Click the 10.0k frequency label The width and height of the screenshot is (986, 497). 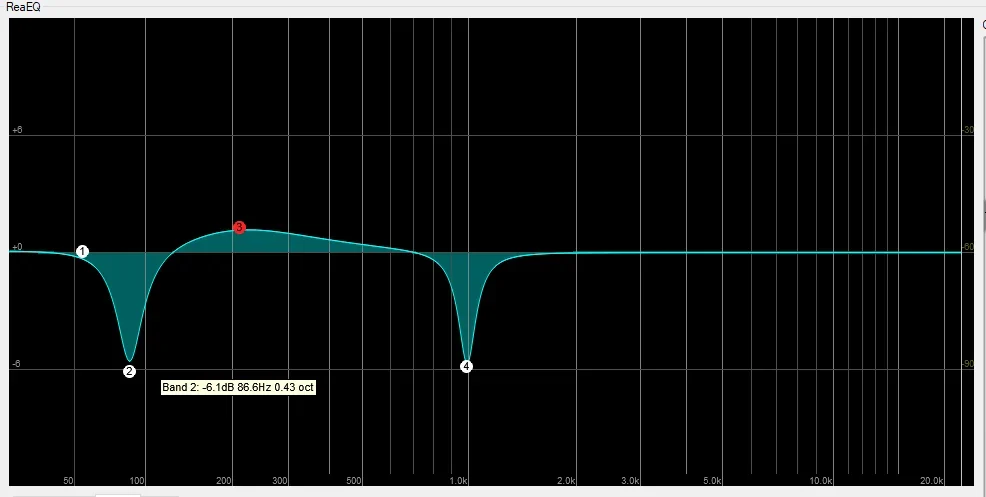[x=821, y=481]
